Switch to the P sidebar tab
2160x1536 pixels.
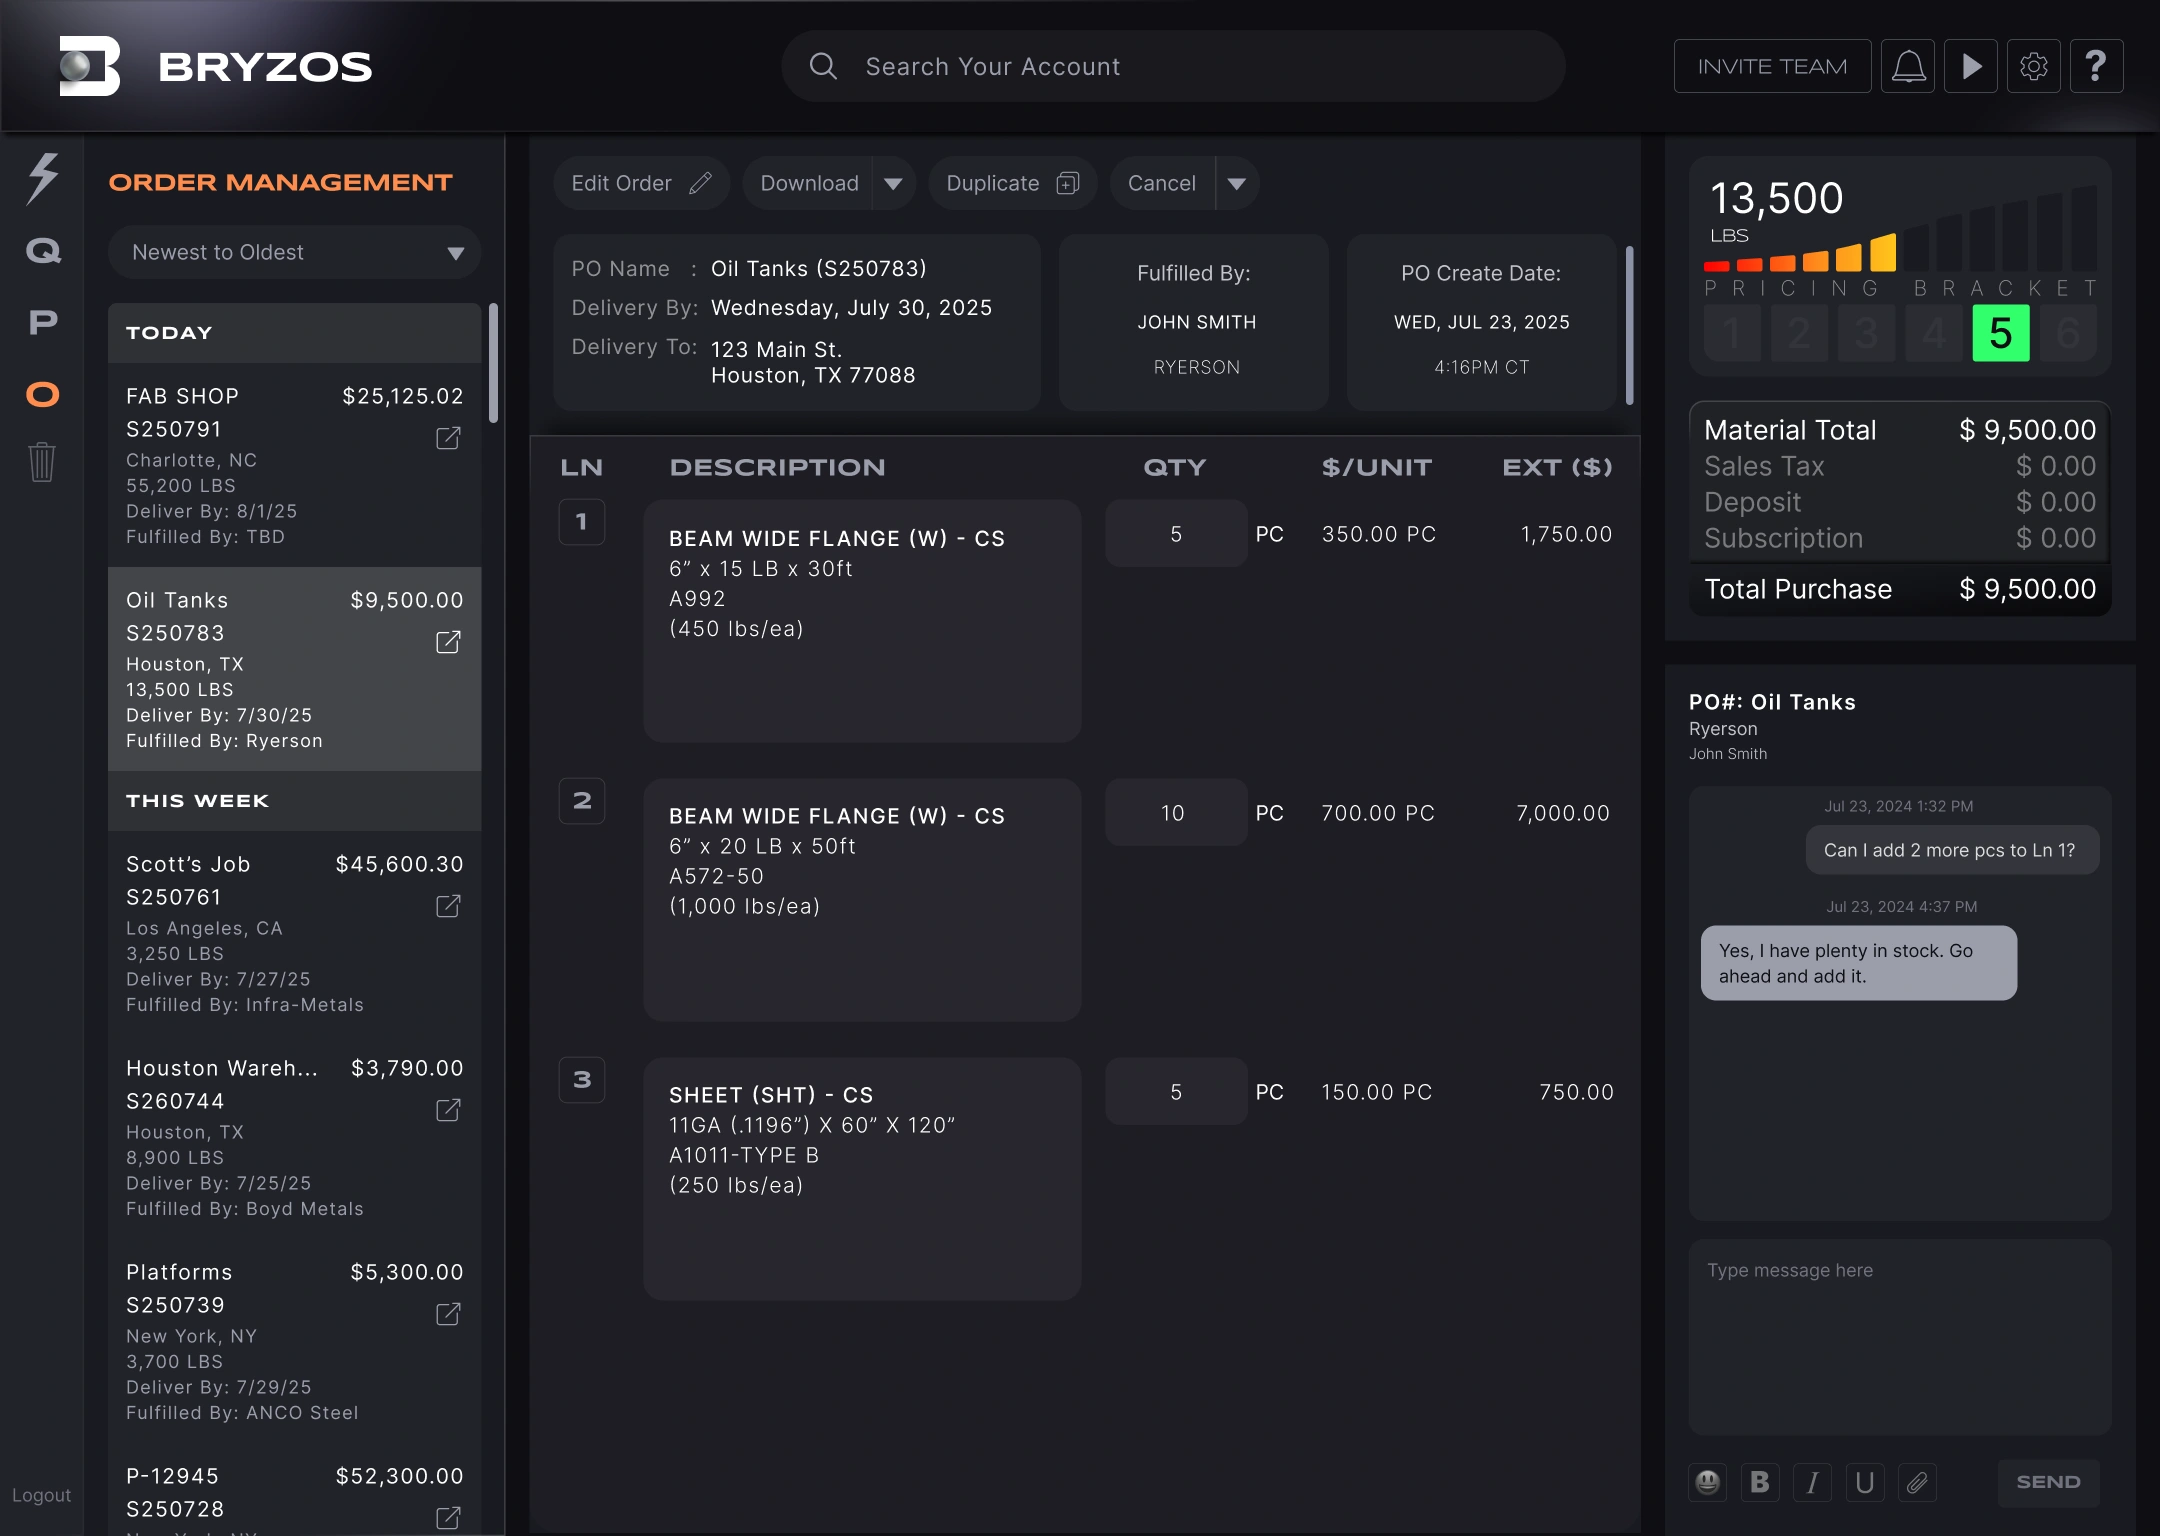click(x=41, y=322)
